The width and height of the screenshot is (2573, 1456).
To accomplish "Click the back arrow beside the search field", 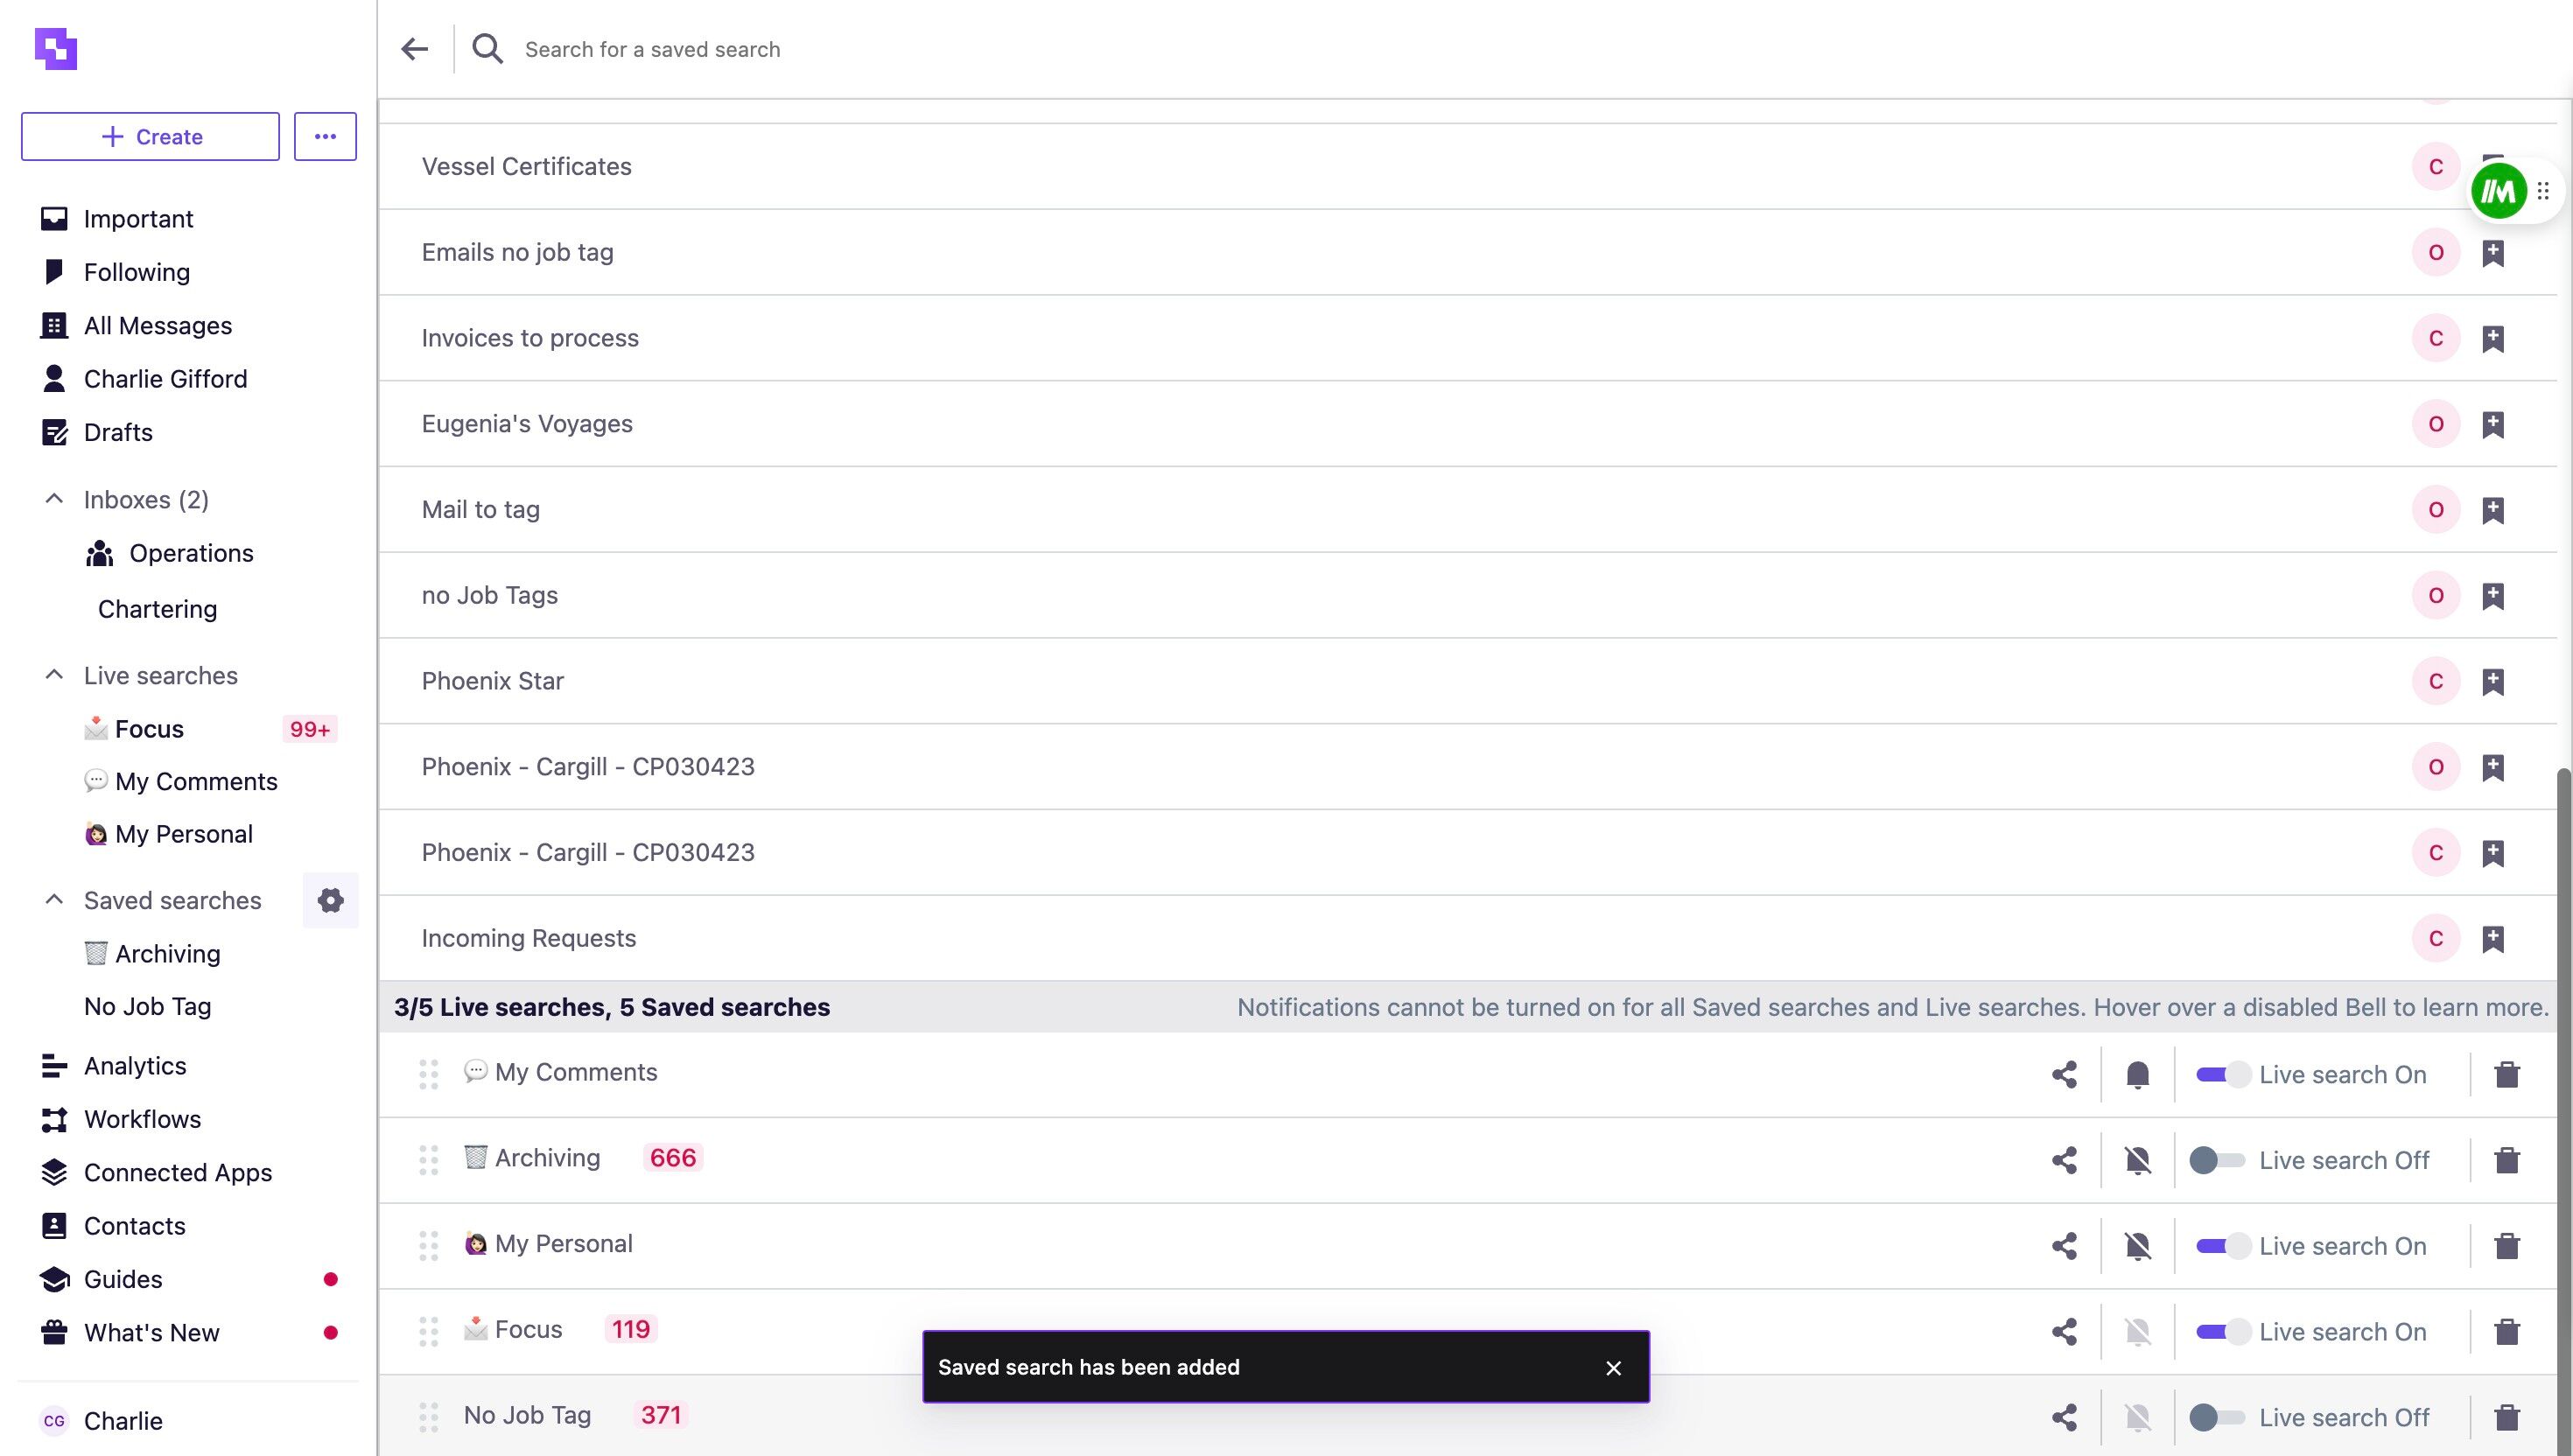I will (x=414, y=49).
